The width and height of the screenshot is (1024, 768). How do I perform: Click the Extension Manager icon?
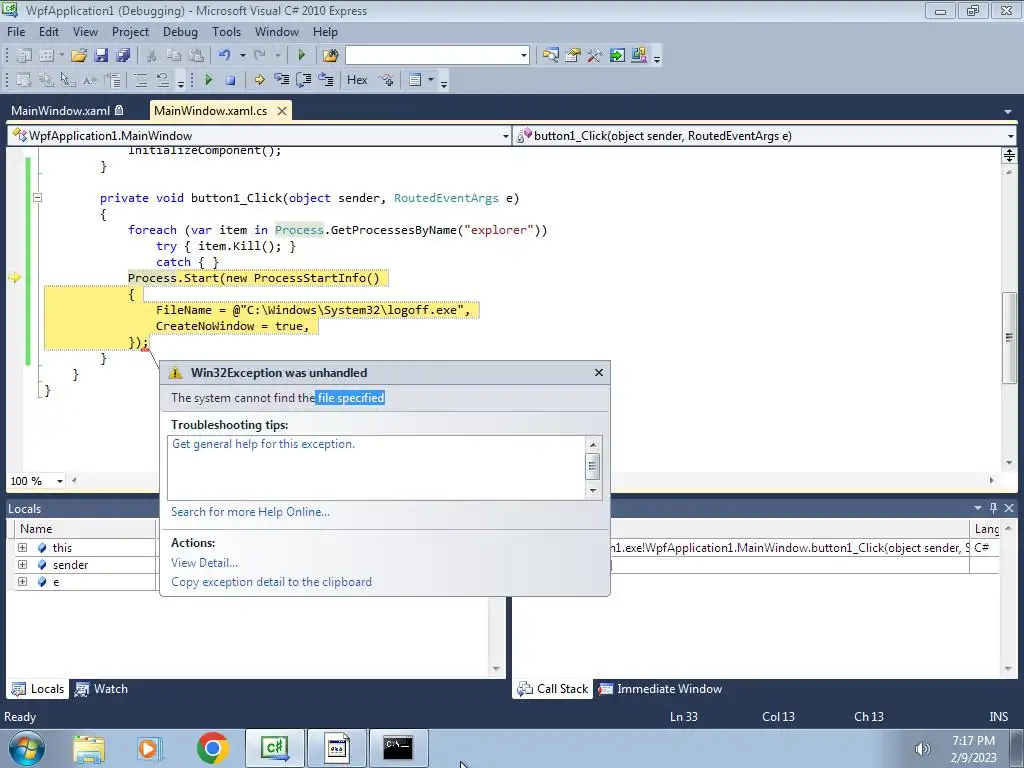(x=639, y=56)
